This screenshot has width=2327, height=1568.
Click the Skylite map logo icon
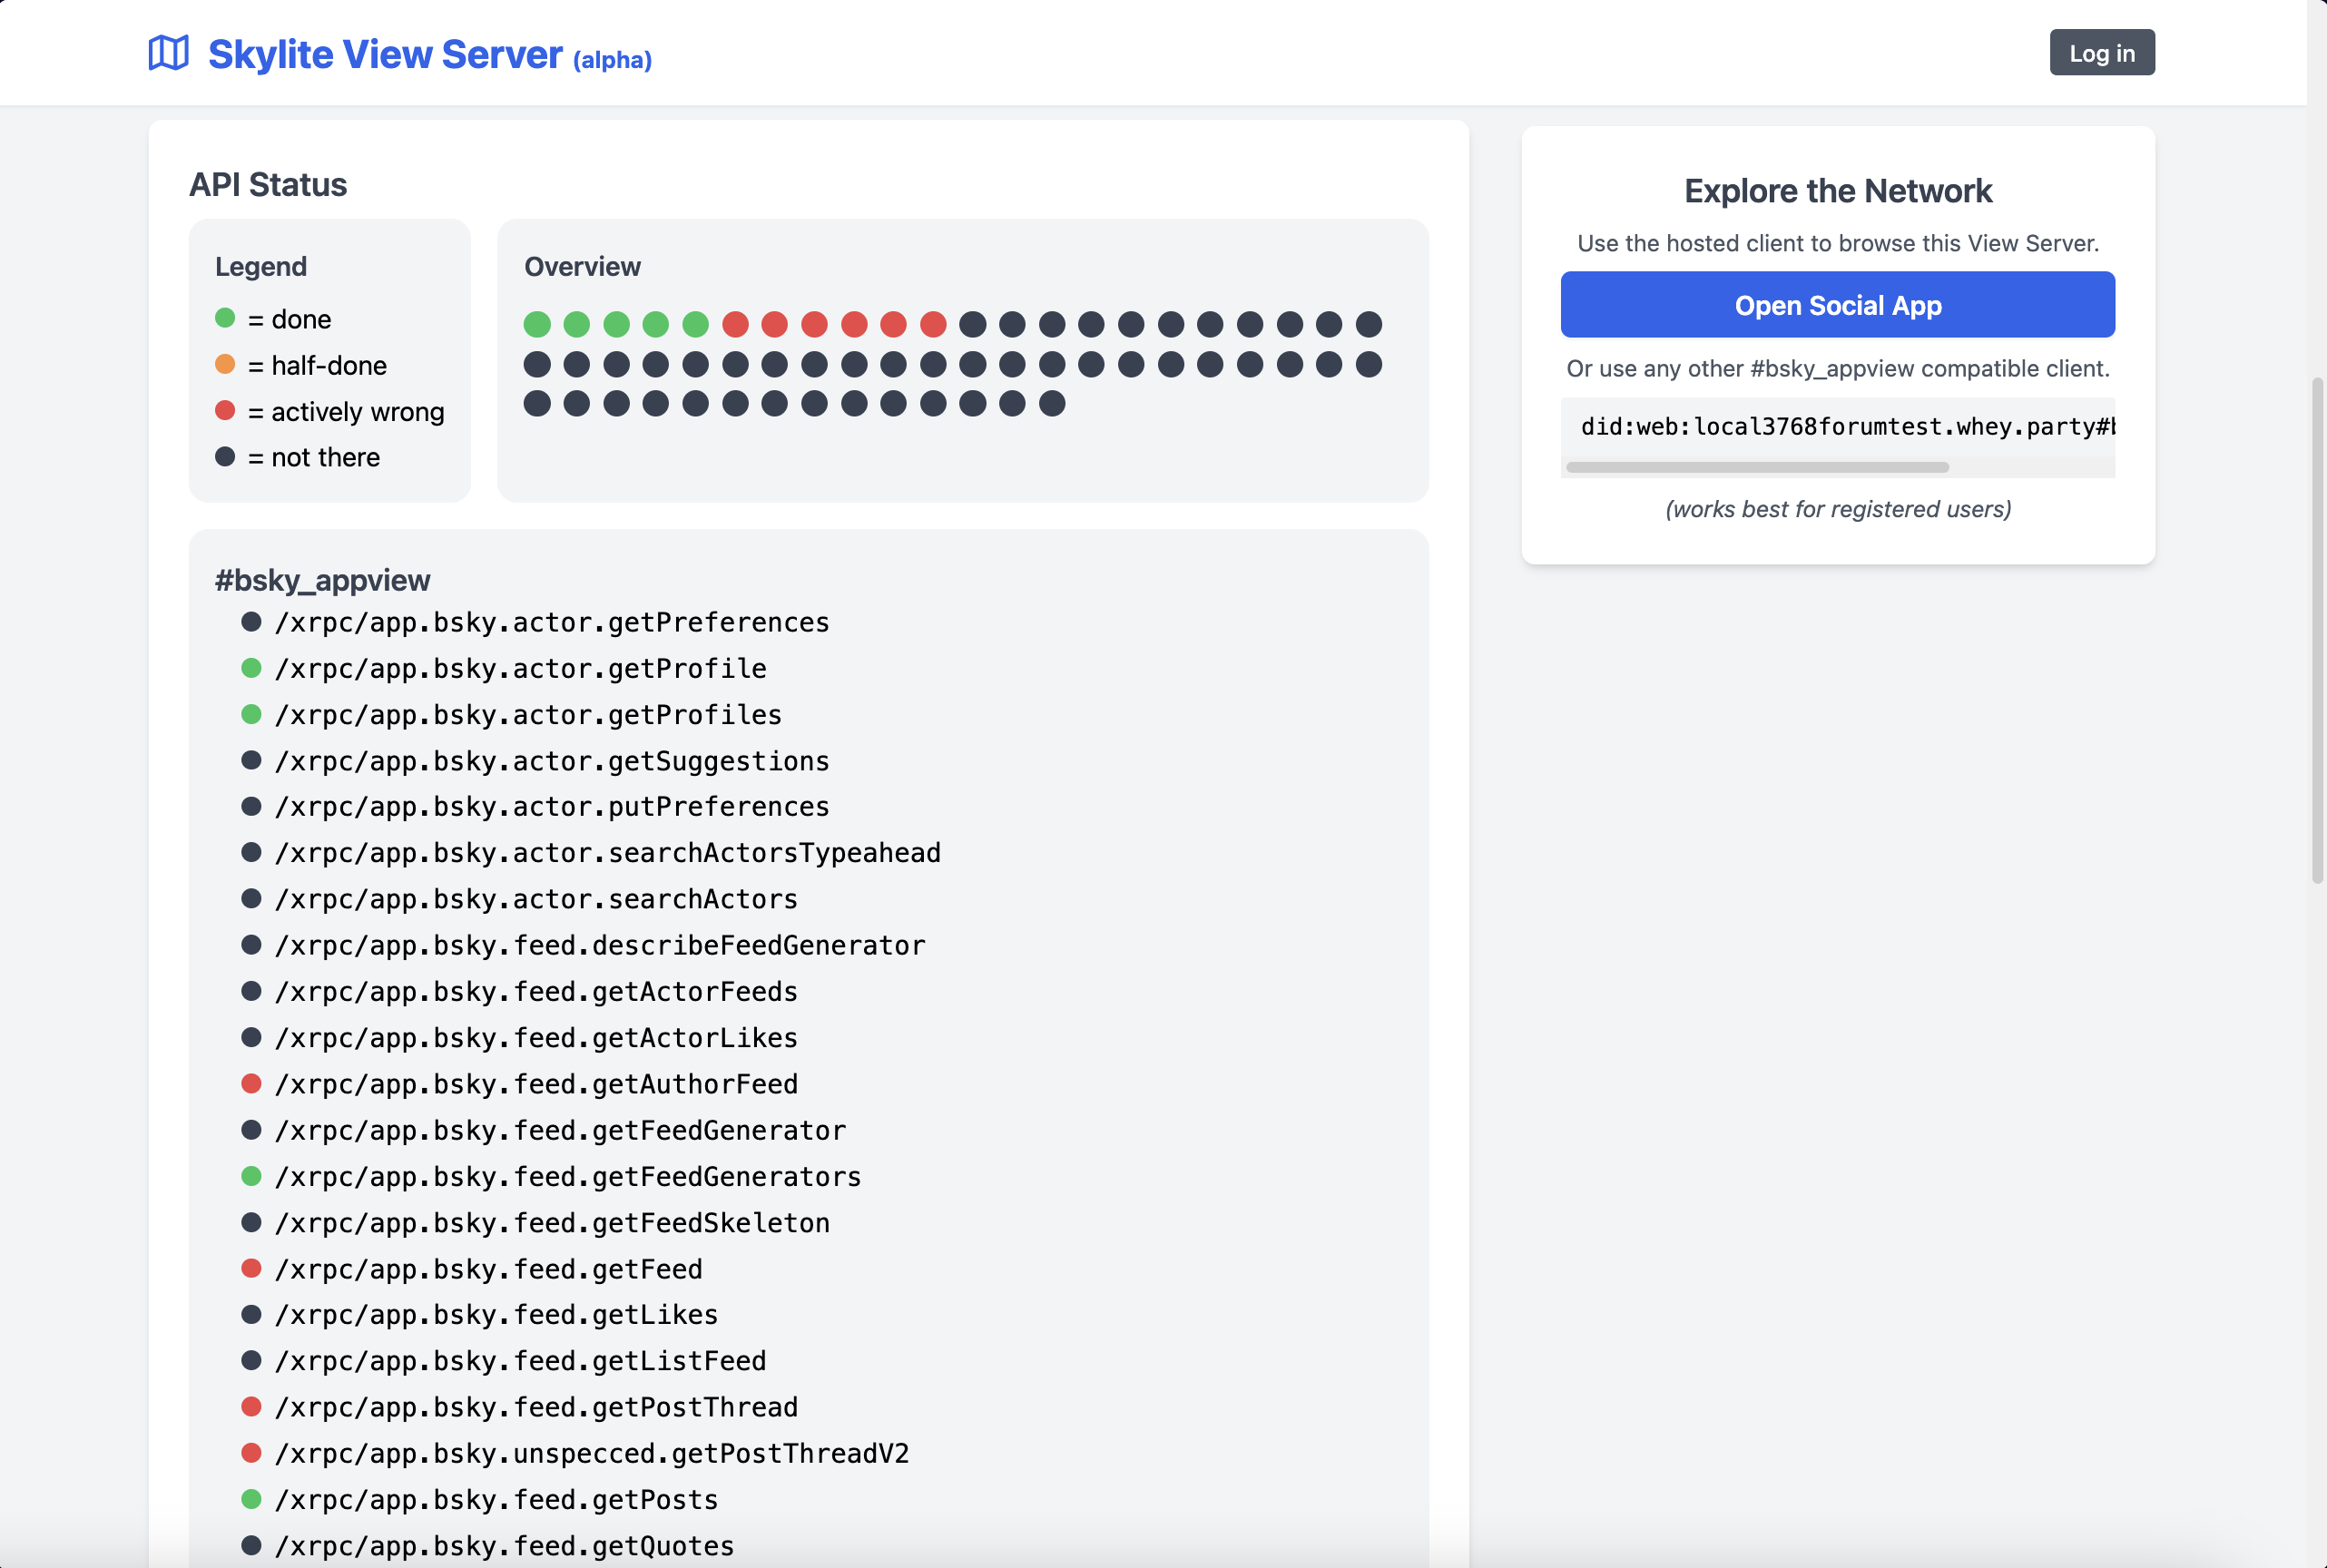pos(168,53)
